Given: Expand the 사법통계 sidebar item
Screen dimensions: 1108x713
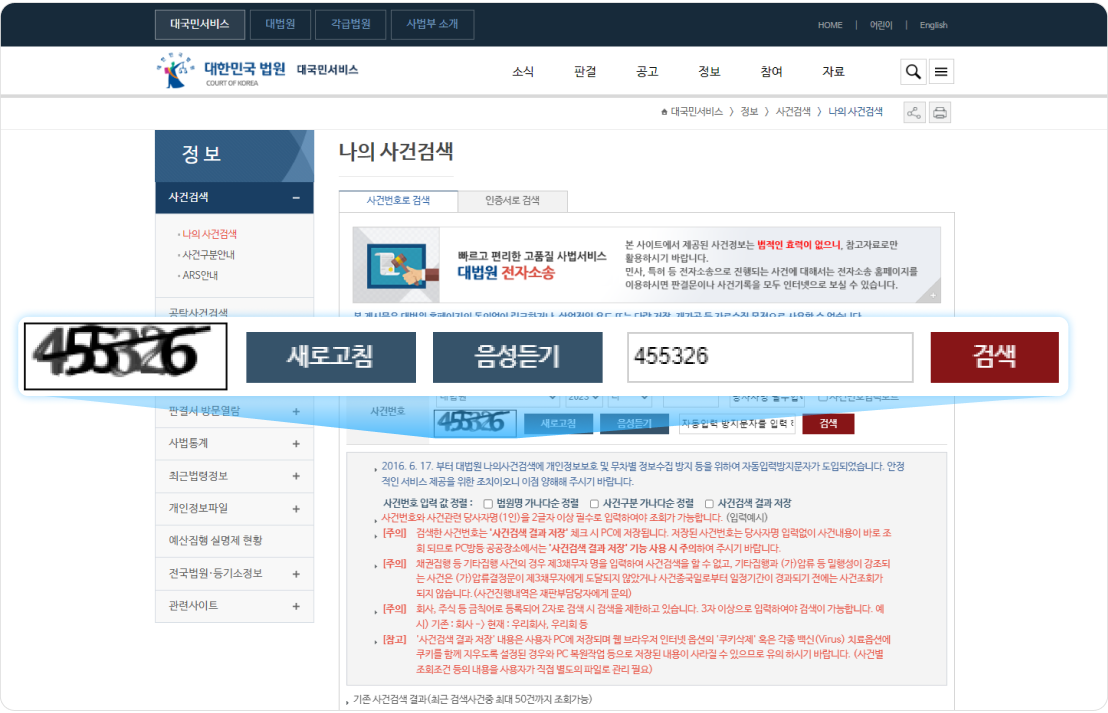Looking at the screenshot, I should coord(296,444).
